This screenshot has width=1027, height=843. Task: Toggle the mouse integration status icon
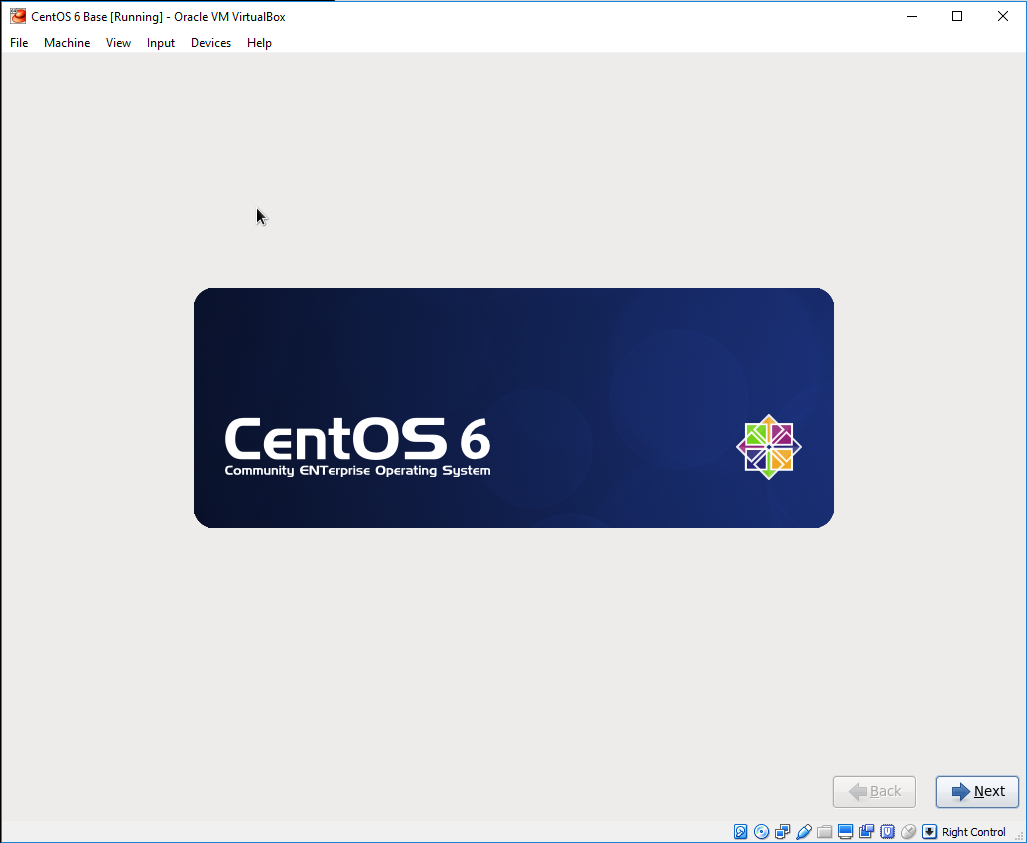909,832
